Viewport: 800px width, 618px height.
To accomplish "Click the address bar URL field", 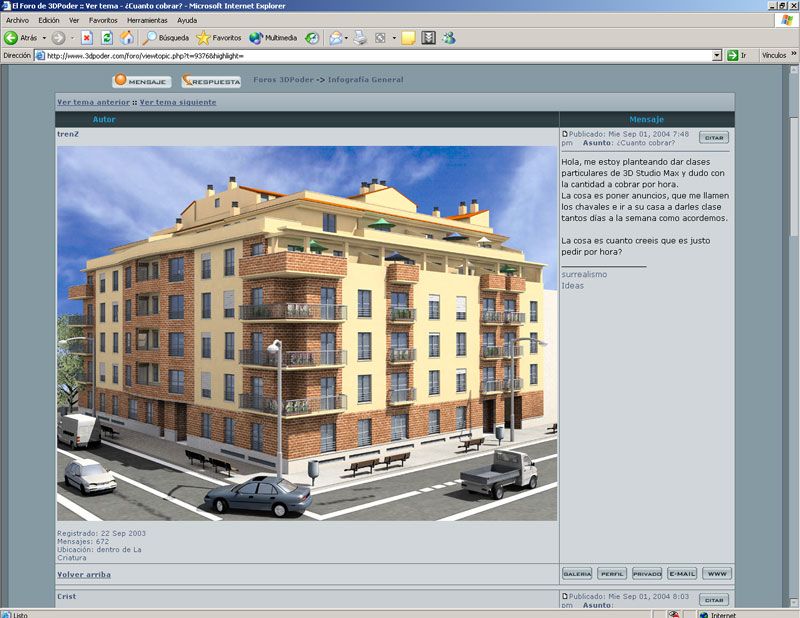I will pos(378,56).
